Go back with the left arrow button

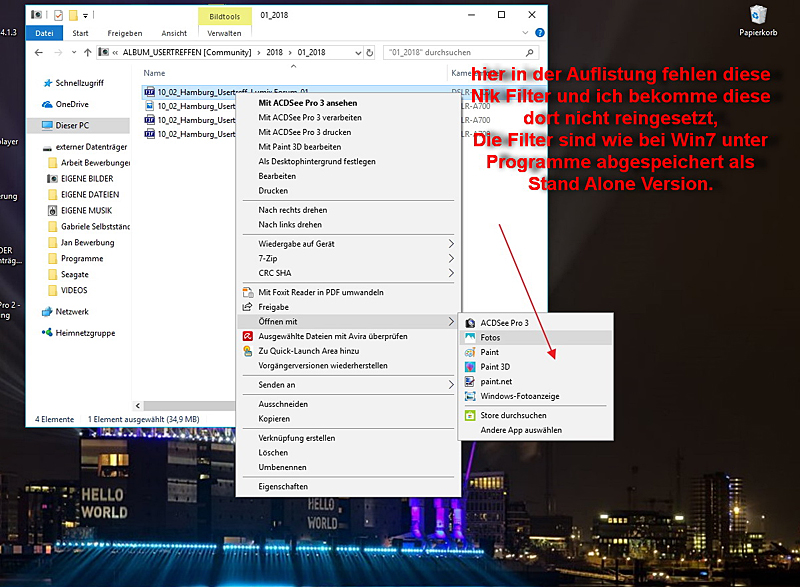click(x=39, y=53)
